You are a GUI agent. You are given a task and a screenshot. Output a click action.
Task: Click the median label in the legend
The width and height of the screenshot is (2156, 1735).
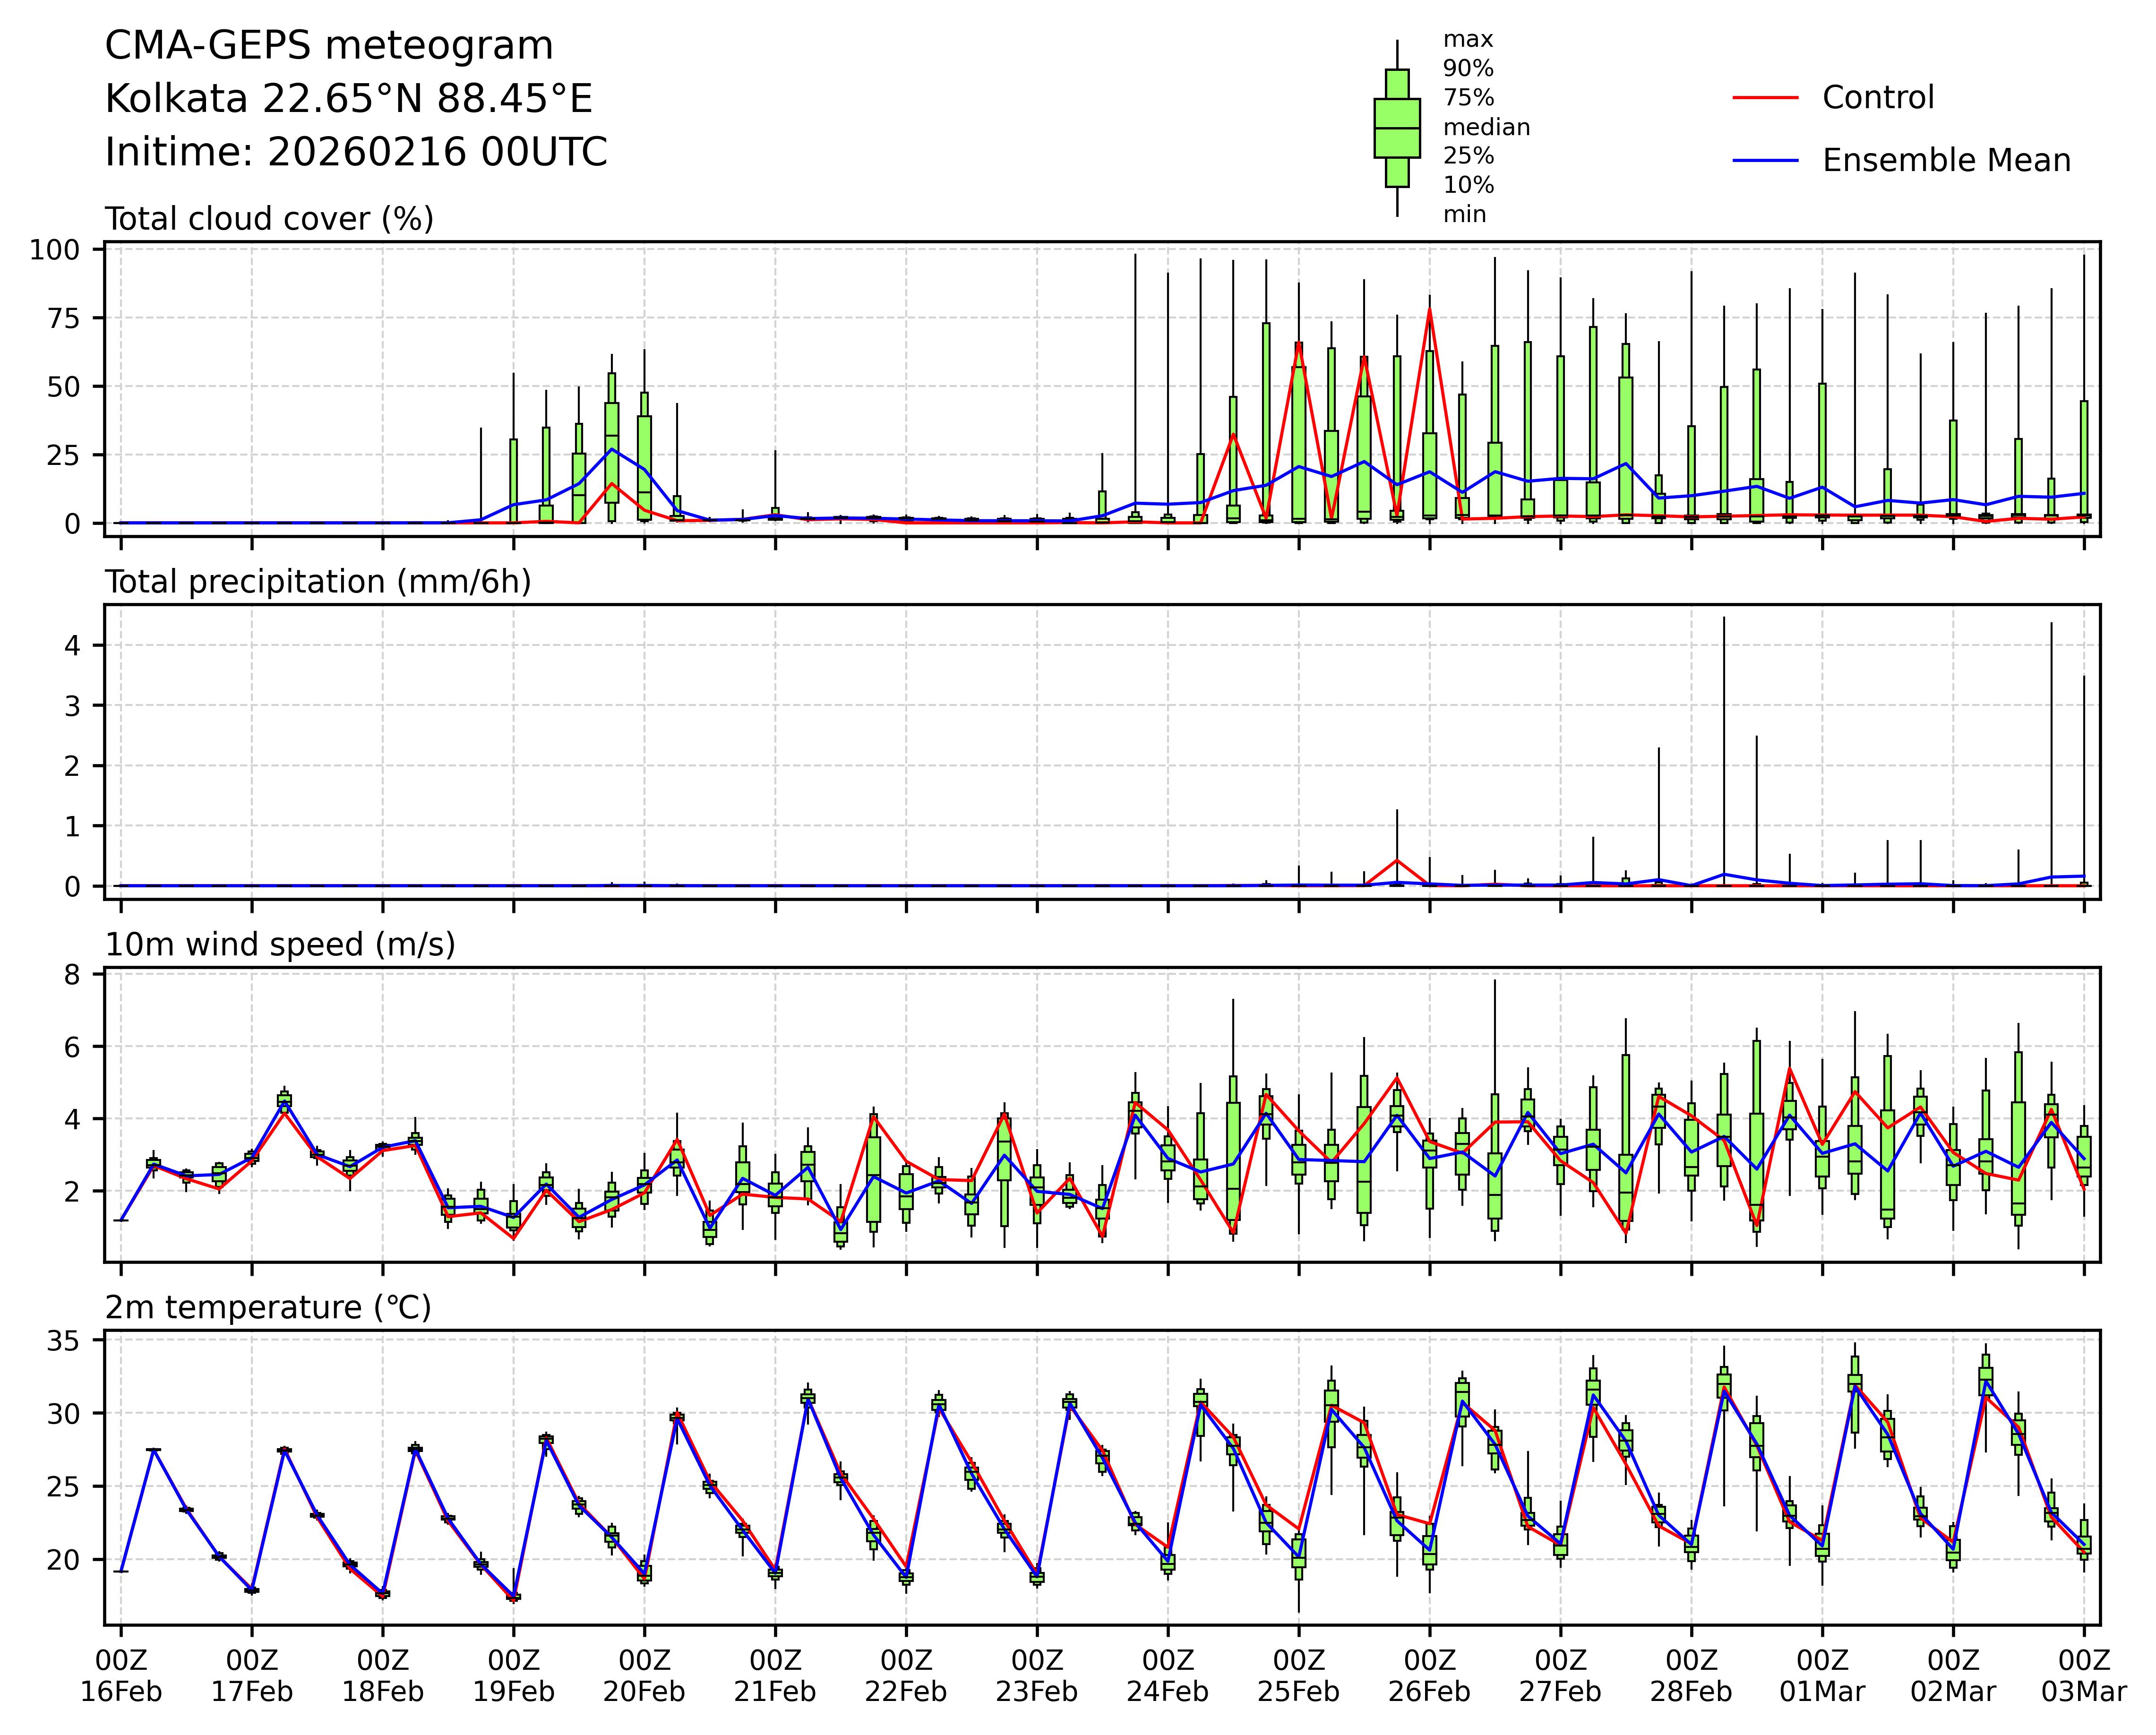click(x=1486, y=128)
